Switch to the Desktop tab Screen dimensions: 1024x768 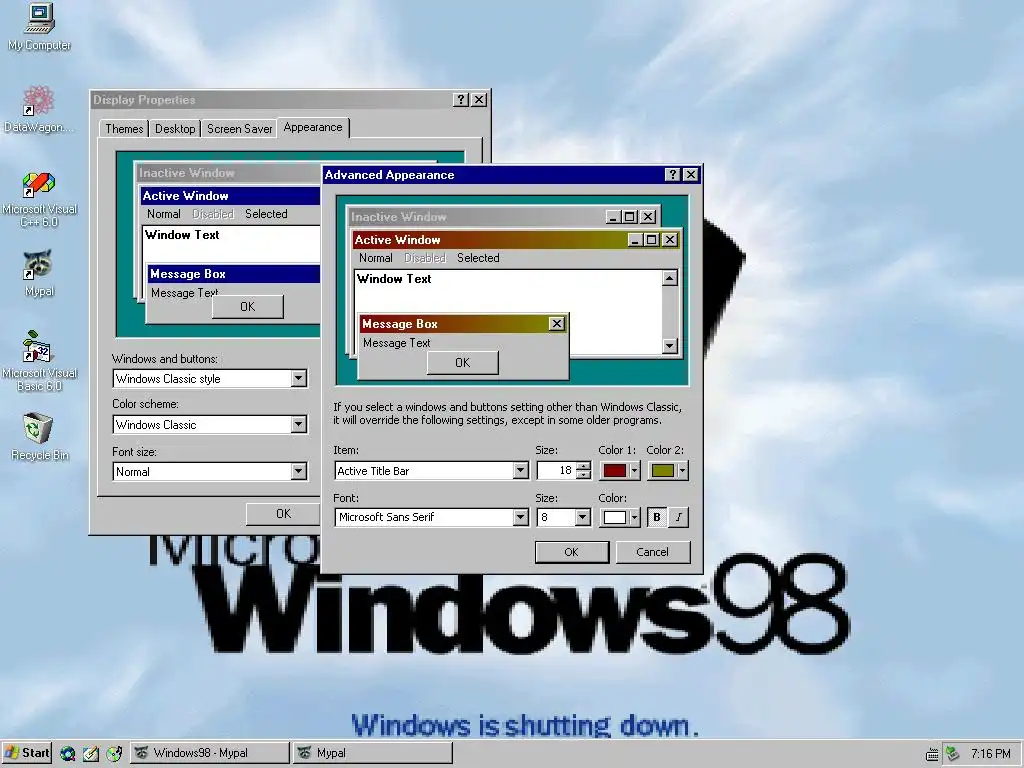[175, 129]
